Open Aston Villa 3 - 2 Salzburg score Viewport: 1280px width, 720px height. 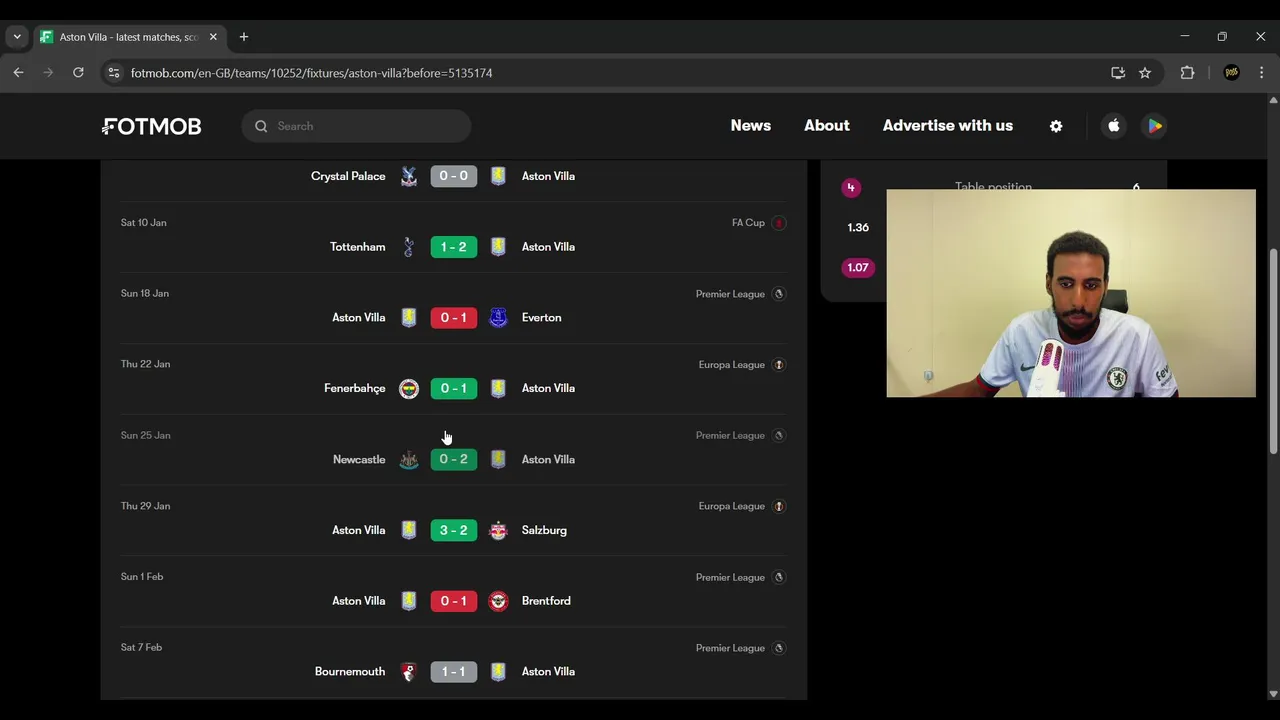(454, 530)
